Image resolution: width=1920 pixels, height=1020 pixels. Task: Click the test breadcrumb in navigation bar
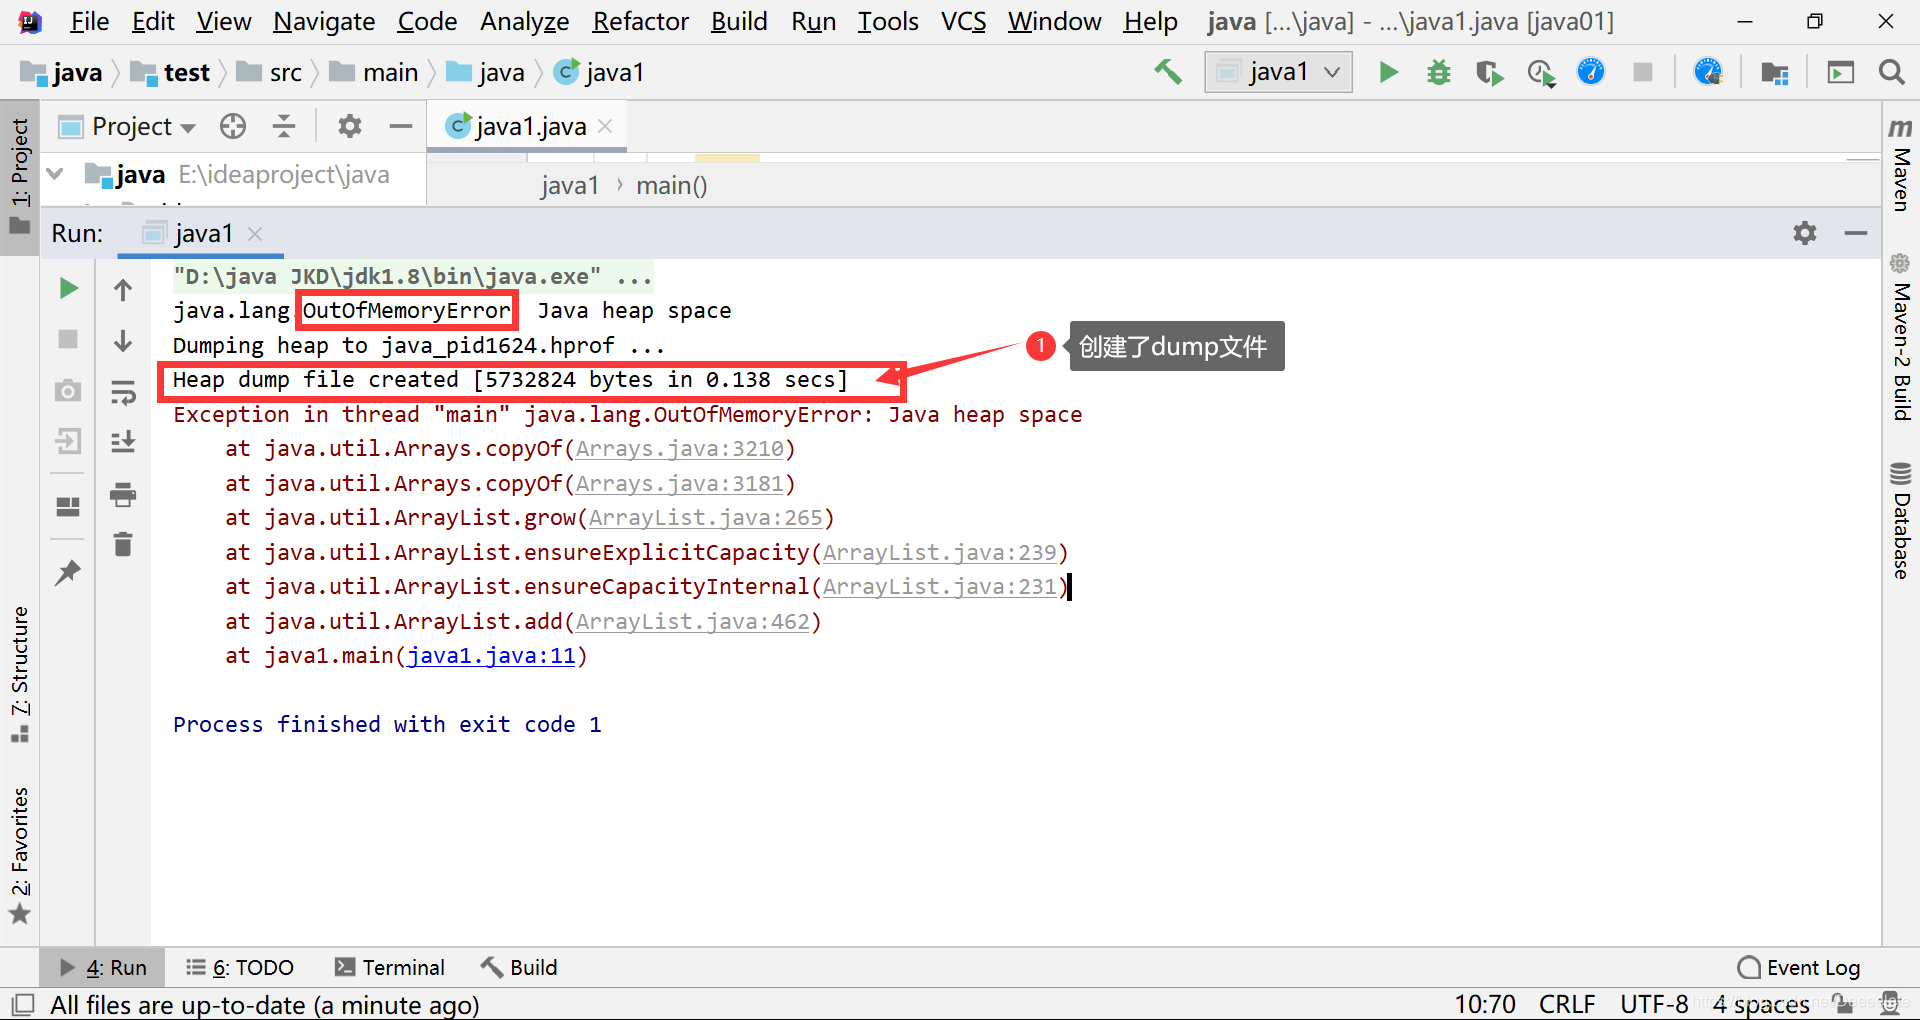tap(172, 72)
